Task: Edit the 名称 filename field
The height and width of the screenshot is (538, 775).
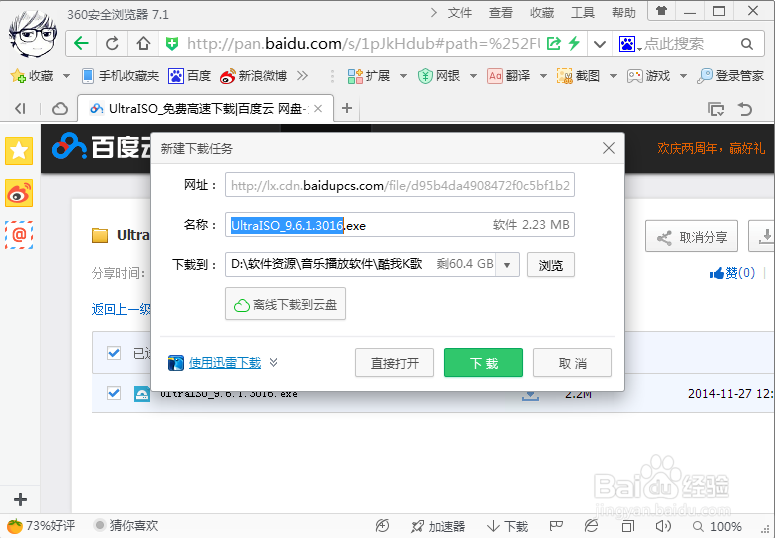Action: pos(400,225)
